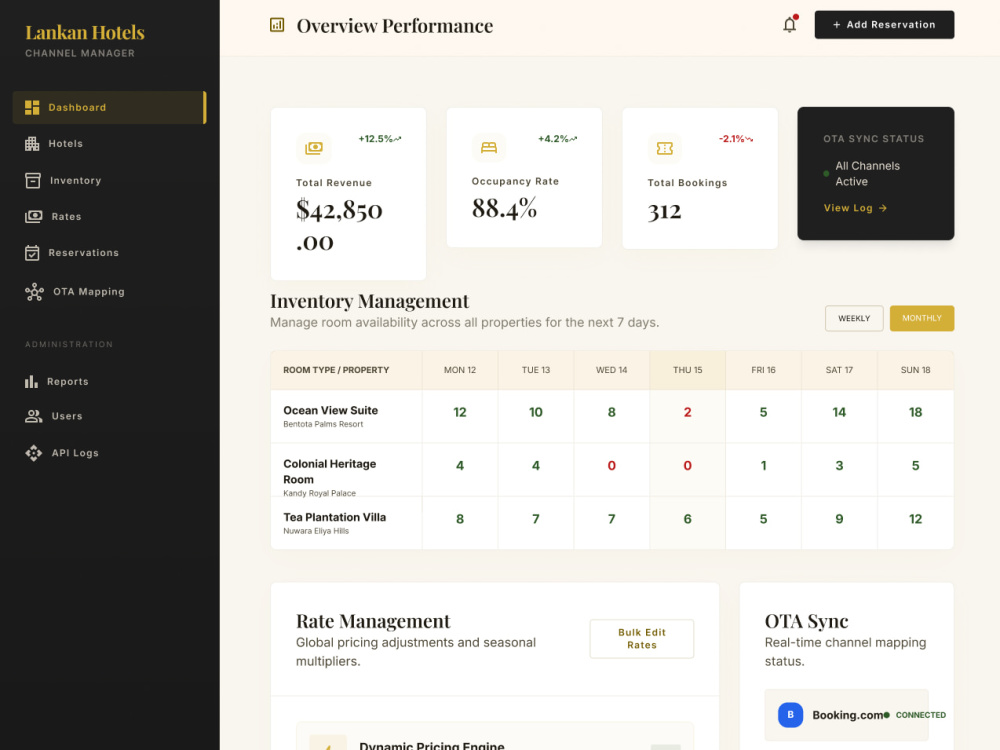Click the OTA Mapping network hub icon

(x=34, y=291)
